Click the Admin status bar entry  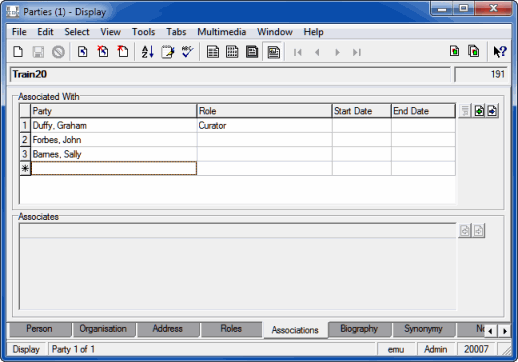click(435, 349)
